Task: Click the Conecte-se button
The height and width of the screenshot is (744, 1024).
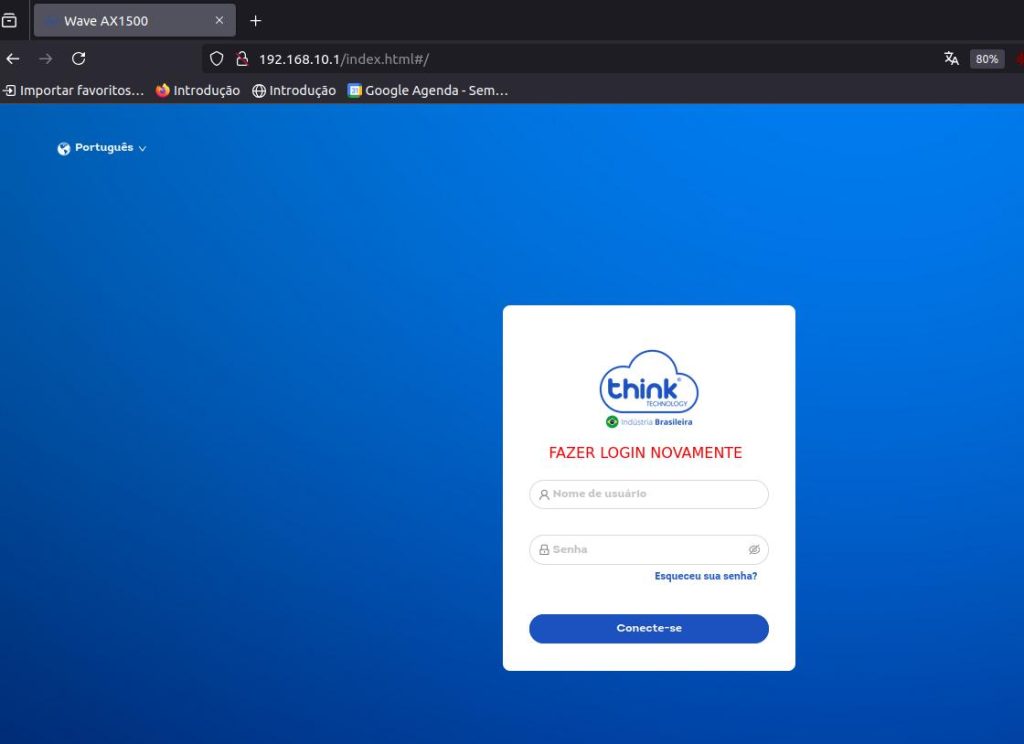Action: (648, 628)
